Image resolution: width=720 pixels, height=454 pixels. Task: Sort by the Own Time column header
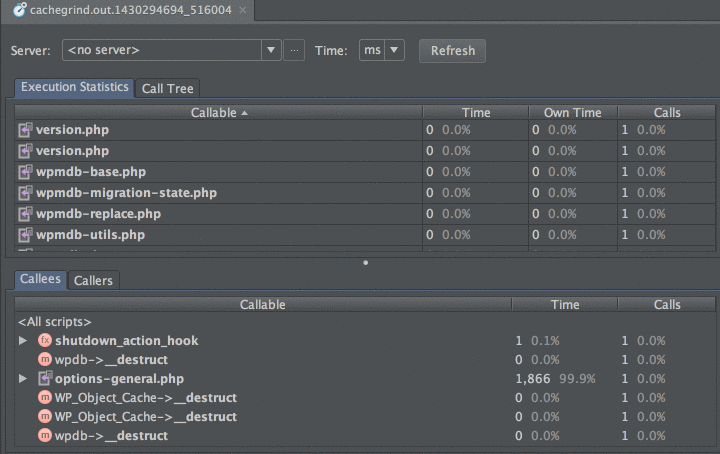point(573,112)
